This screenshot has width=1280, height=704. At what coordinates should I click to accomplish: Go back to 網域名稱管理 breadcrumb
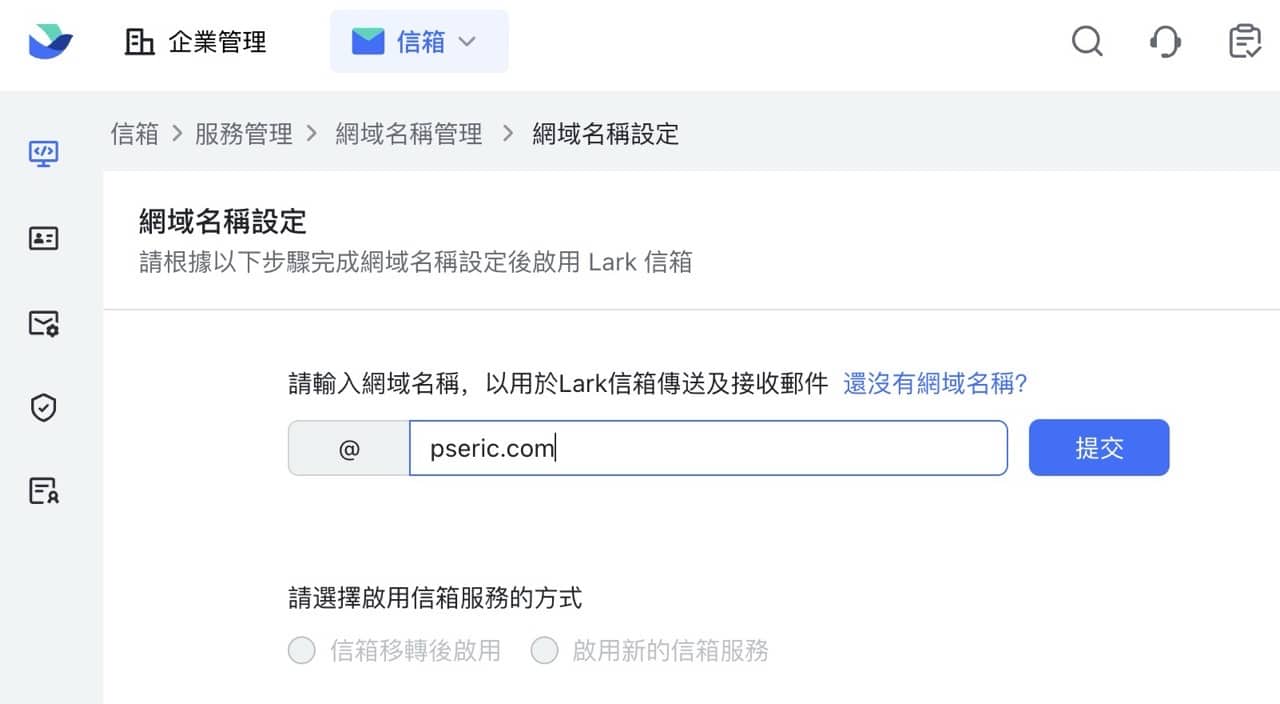click(x=409, y=134)
